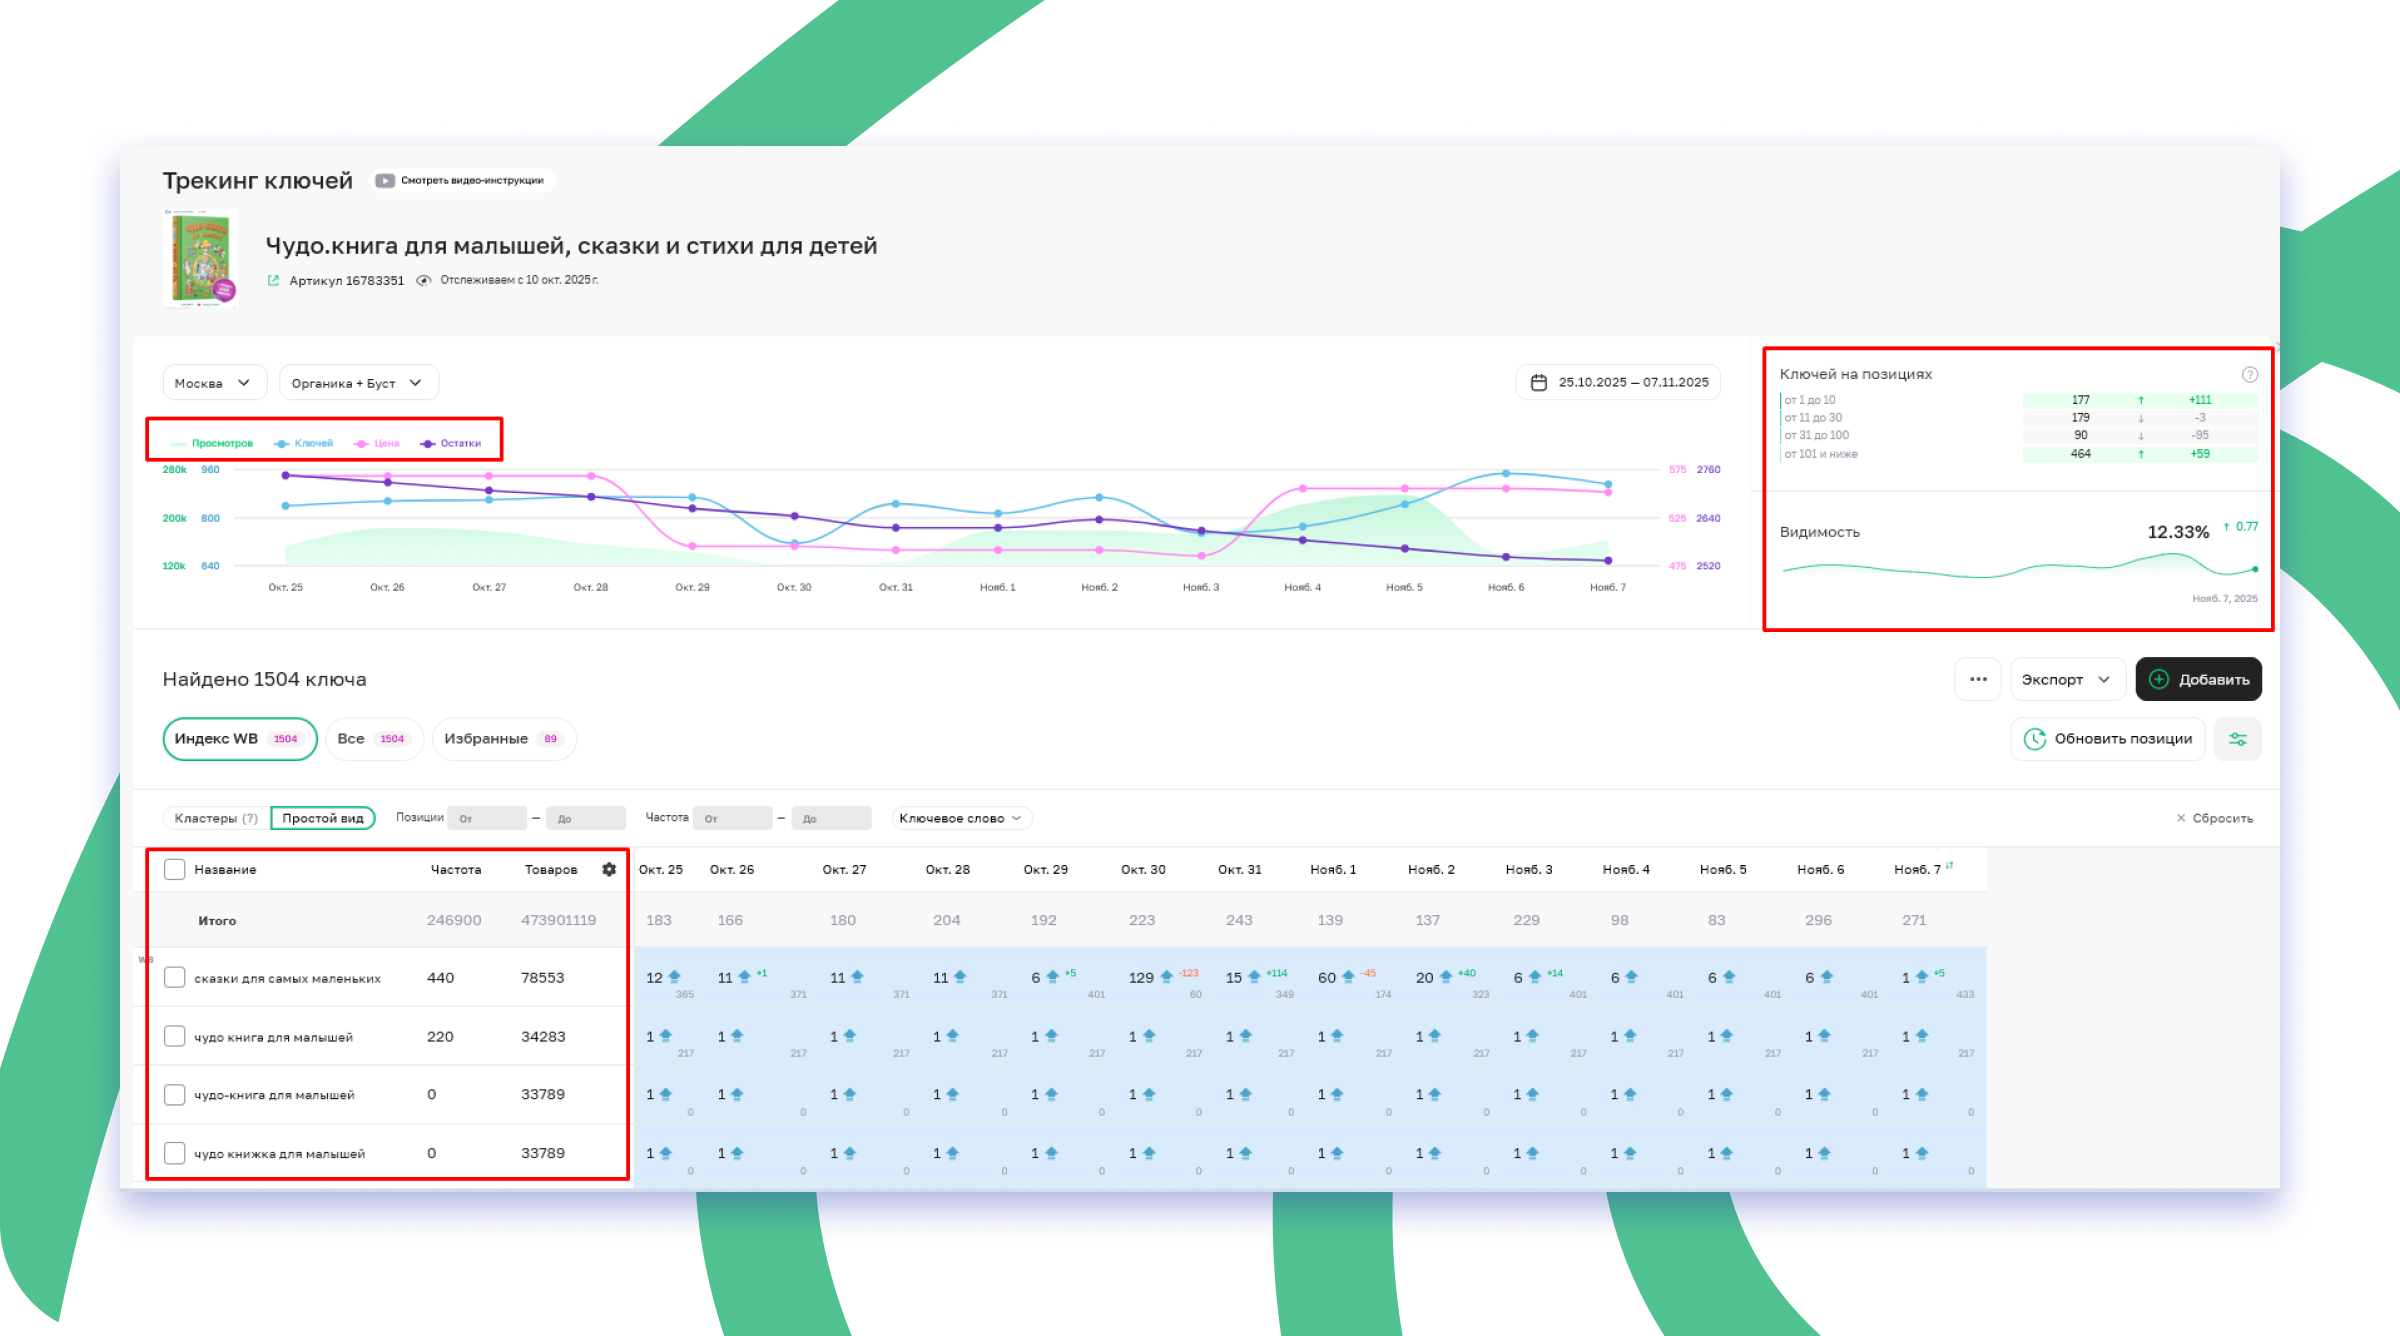Click the table settings gear icon
The image size is (2400, 1336).
(x=609, y=869)
